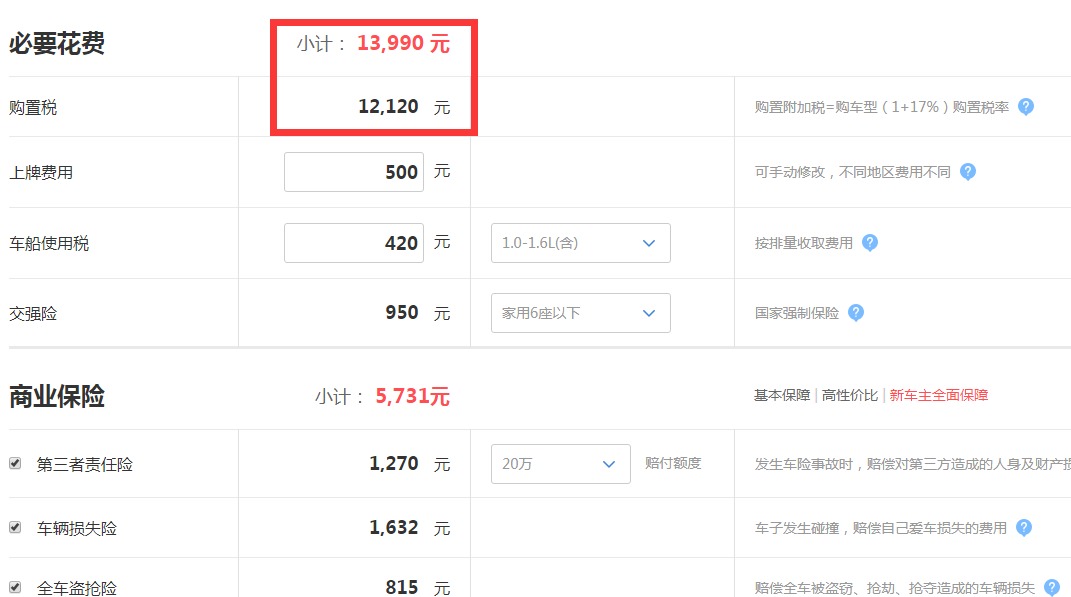Toggle the 第三者责任险 checkbox
Image resolution: width=1071 pixels, height=597 pixels.
coord(15,464)
